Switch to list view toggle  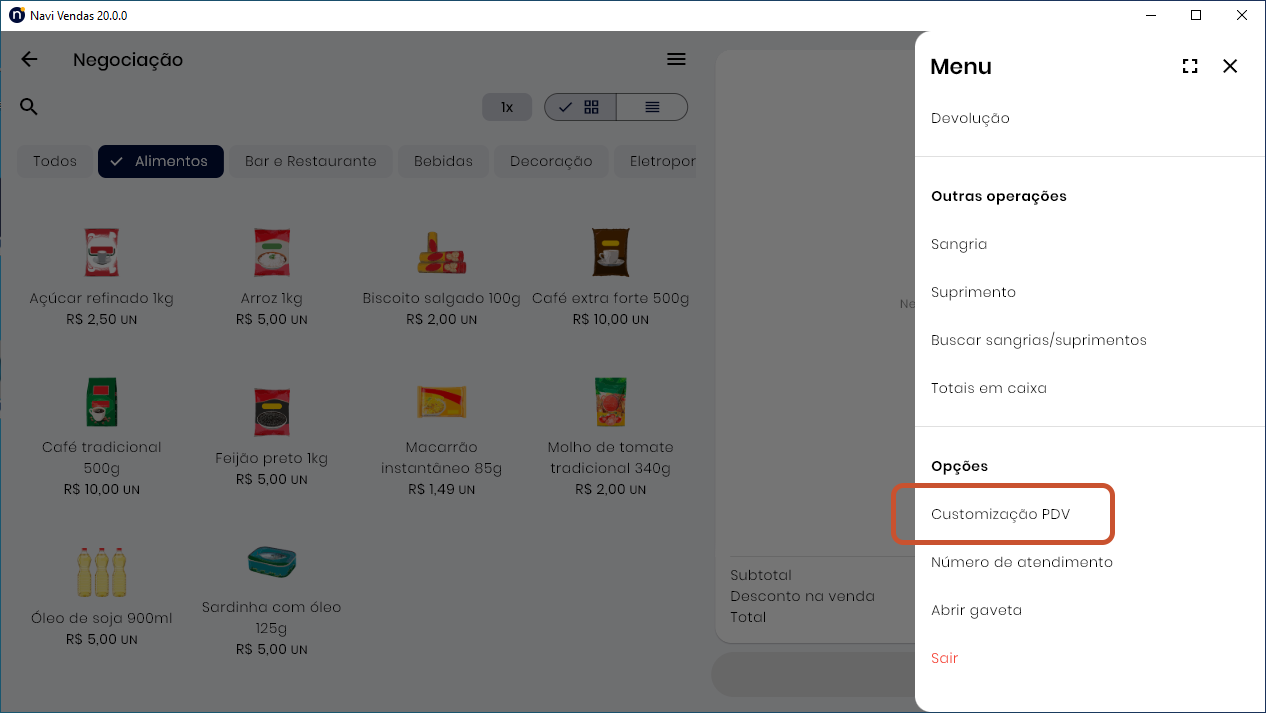pos(652,107)
